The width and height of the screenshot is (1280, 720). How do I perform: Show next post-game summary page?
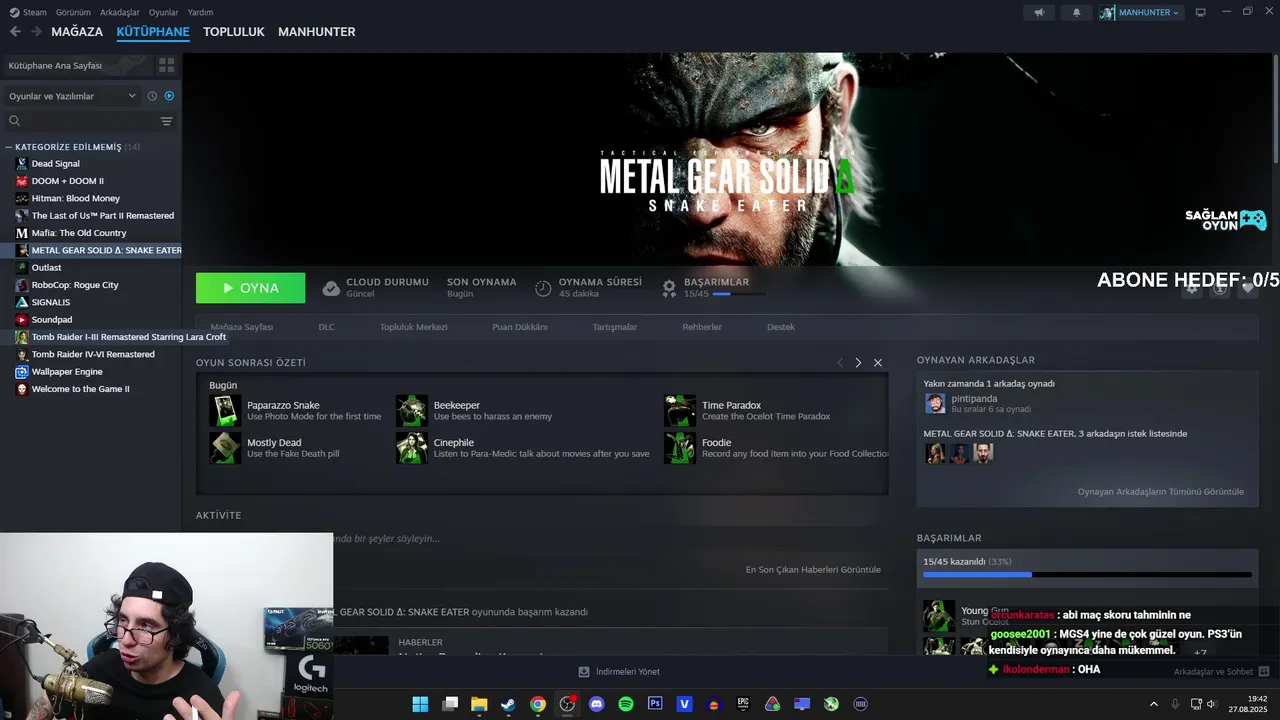coord(858,363)
